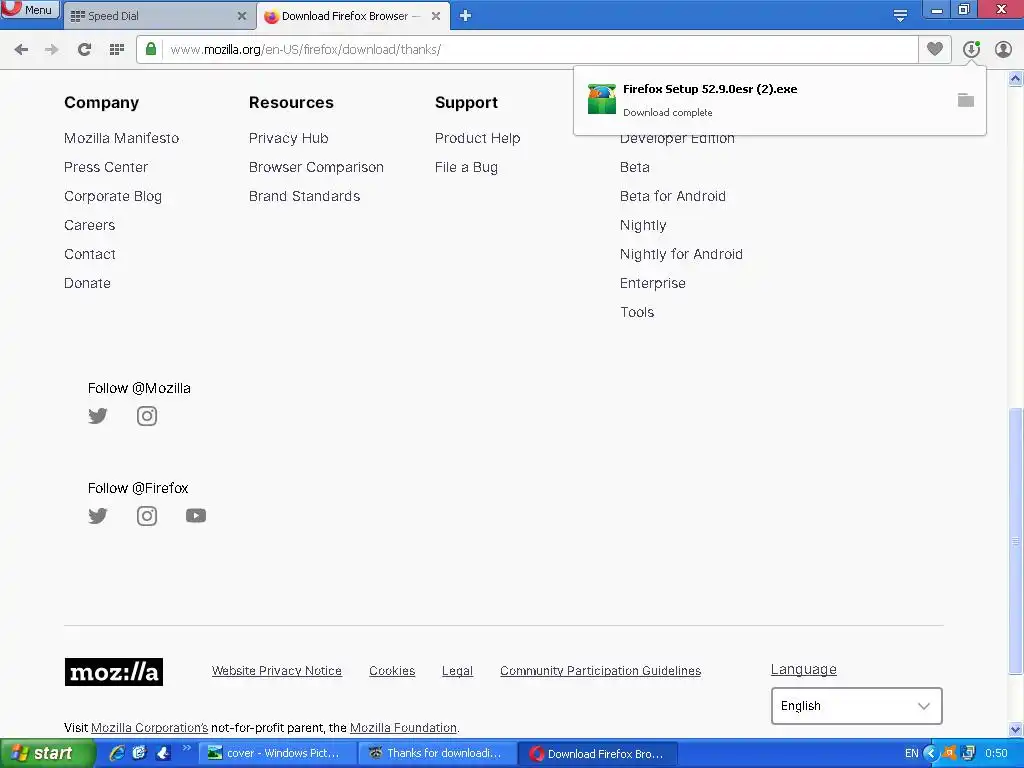Open the Tools link

coord(637,312)
